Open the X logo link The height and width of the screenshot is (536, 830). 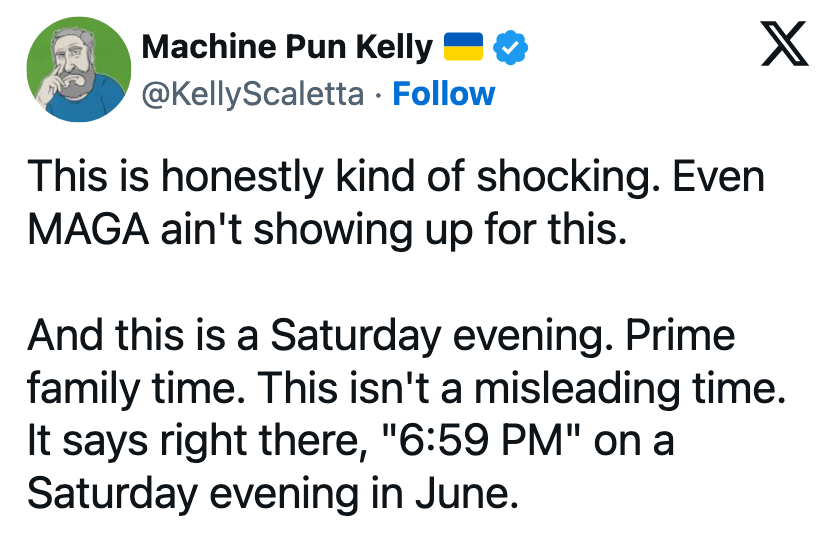pyautogui.click(x=784, y=43)
